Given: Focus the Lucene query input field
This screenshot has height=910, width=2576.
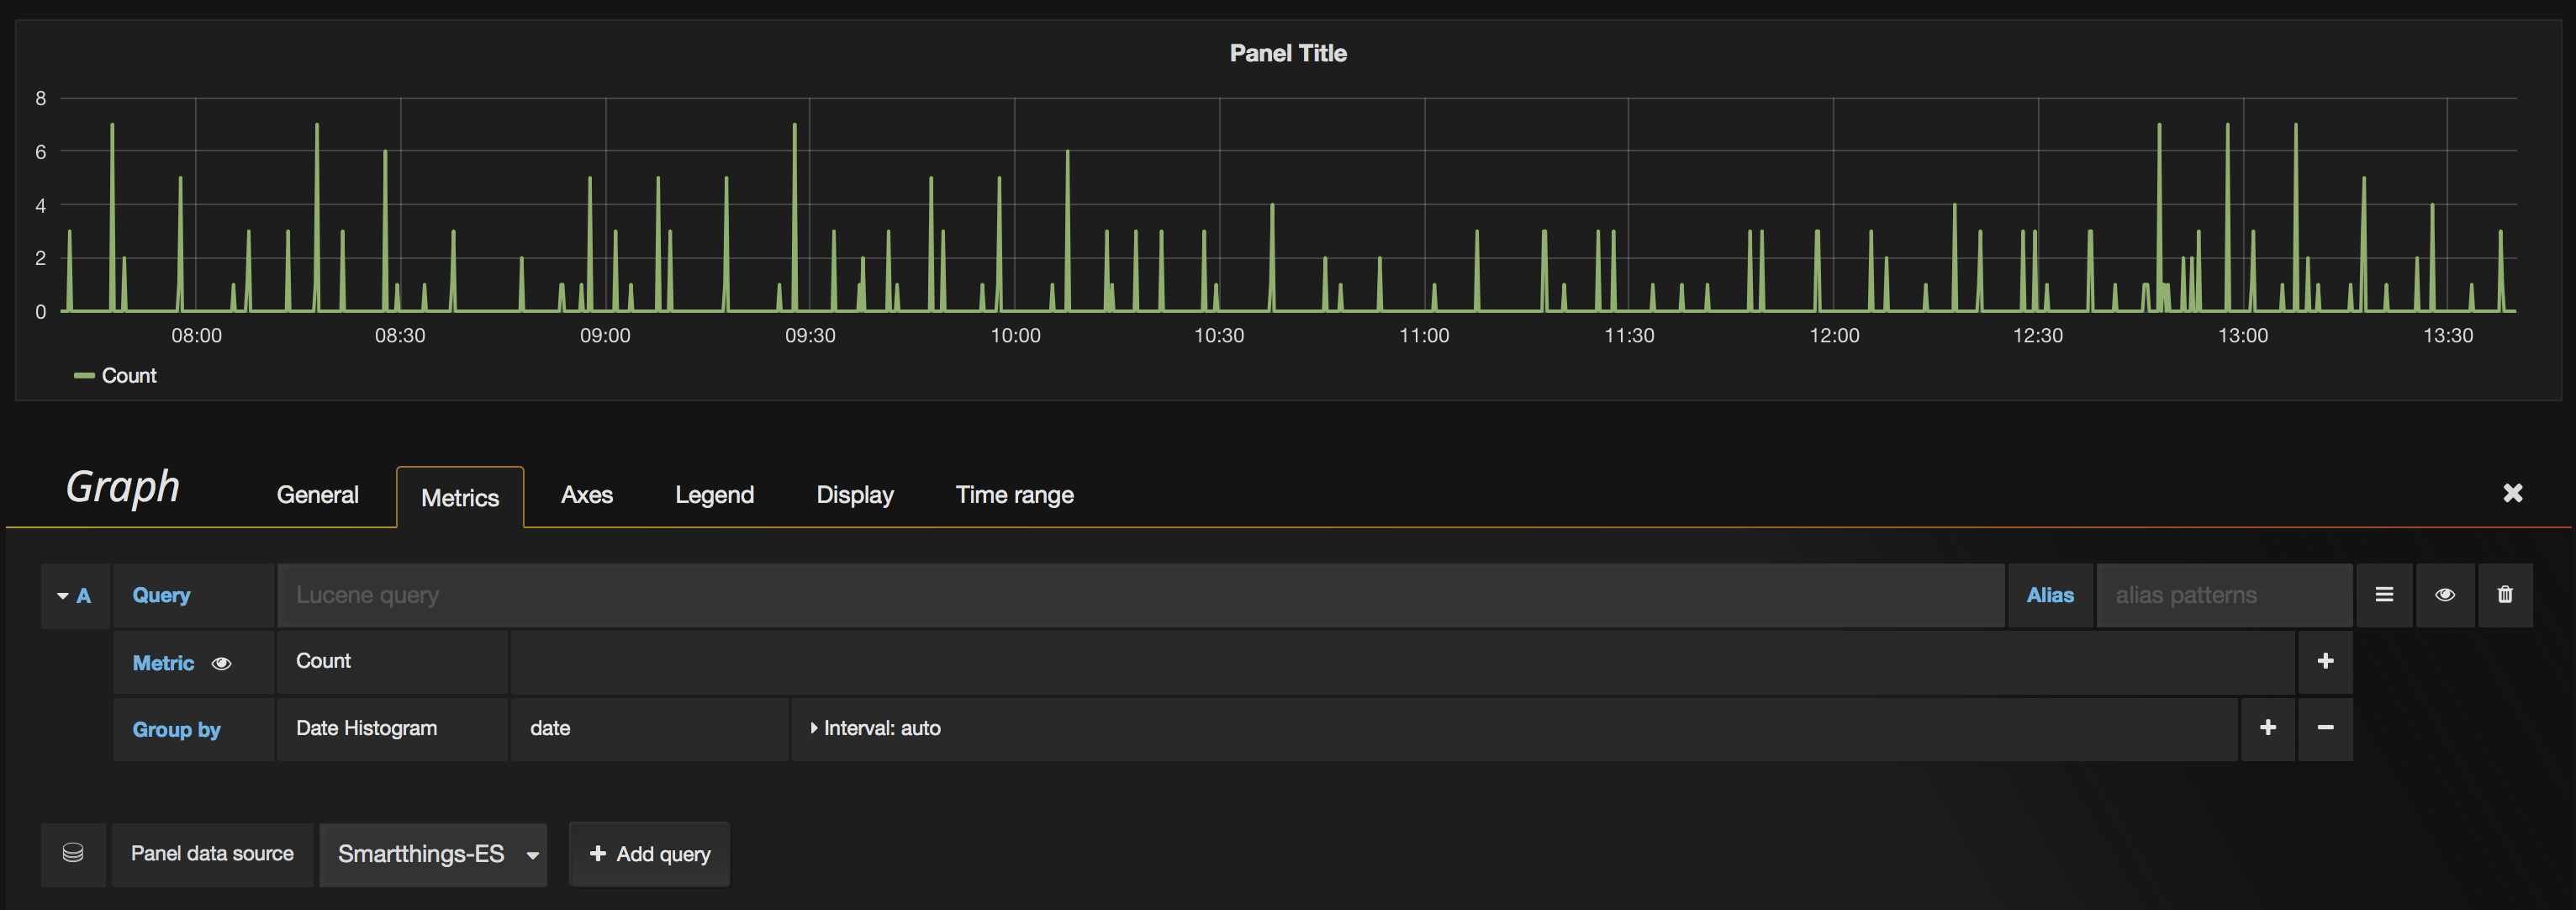Looking at the screenshot, I should [1140, 595].
